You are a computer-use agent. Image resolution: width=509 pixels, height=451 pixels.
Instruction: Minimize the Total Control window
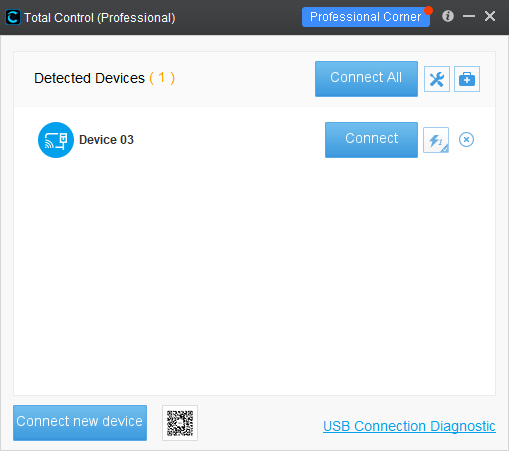click(x=469, y=16)
